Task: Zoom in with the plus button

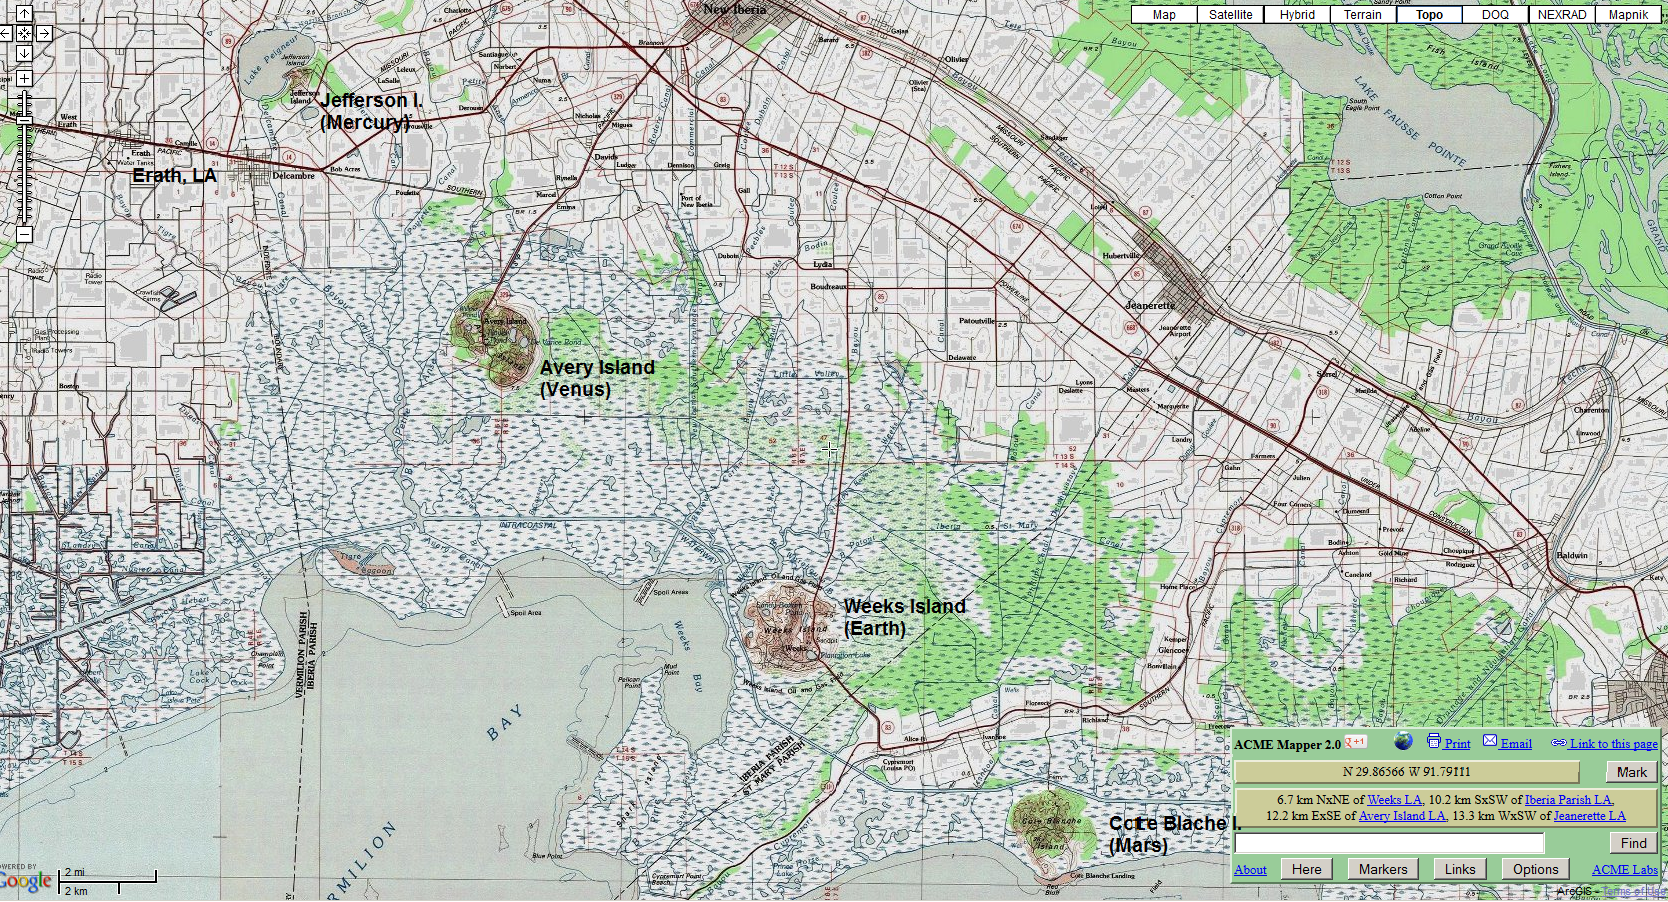Action: pyautogui.click(x=24, y=78)
